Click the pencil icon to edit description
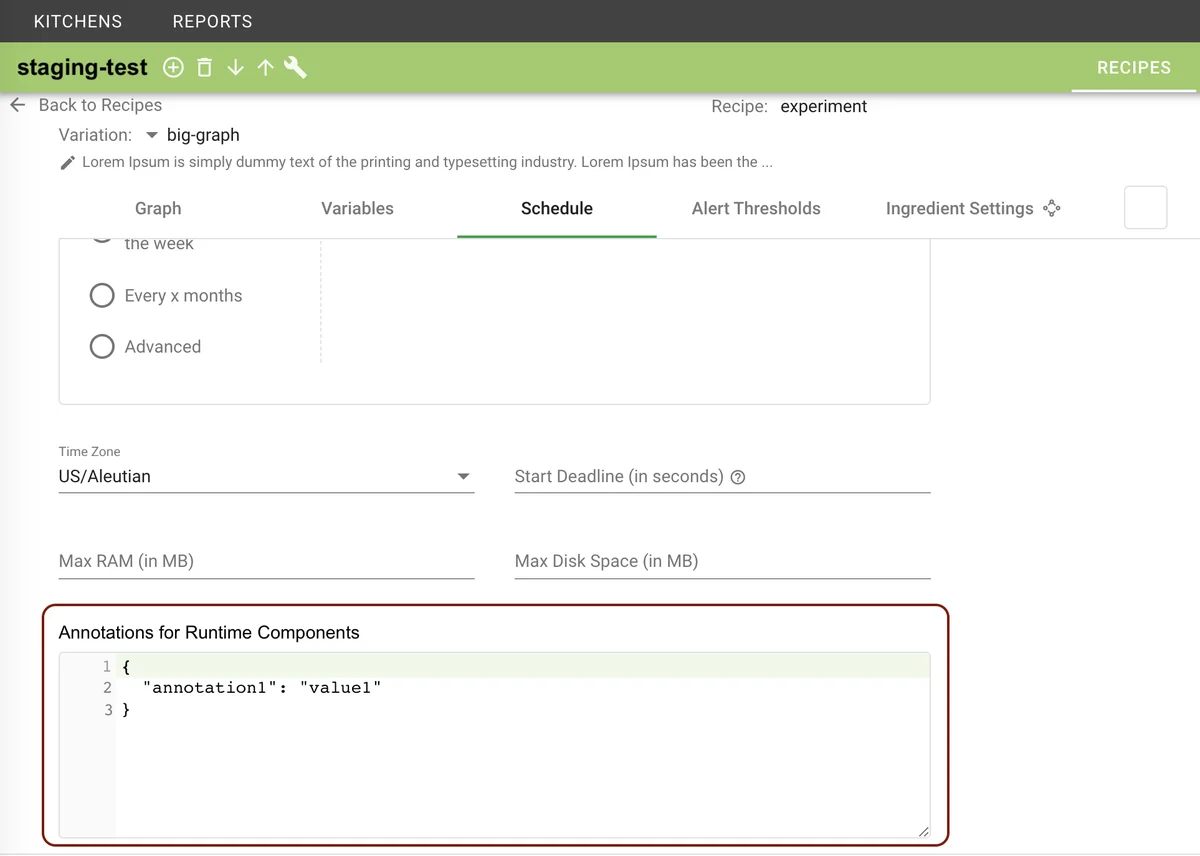The height and width of the screenshot is (856, 1200). click(x=67, y=163)
